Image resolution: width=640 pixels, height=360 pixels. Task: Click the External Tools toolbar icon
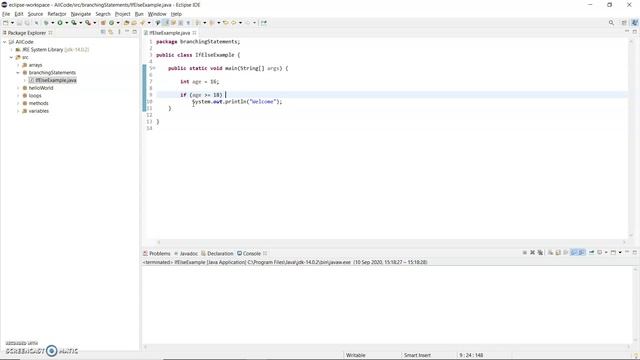pos(88,23)
